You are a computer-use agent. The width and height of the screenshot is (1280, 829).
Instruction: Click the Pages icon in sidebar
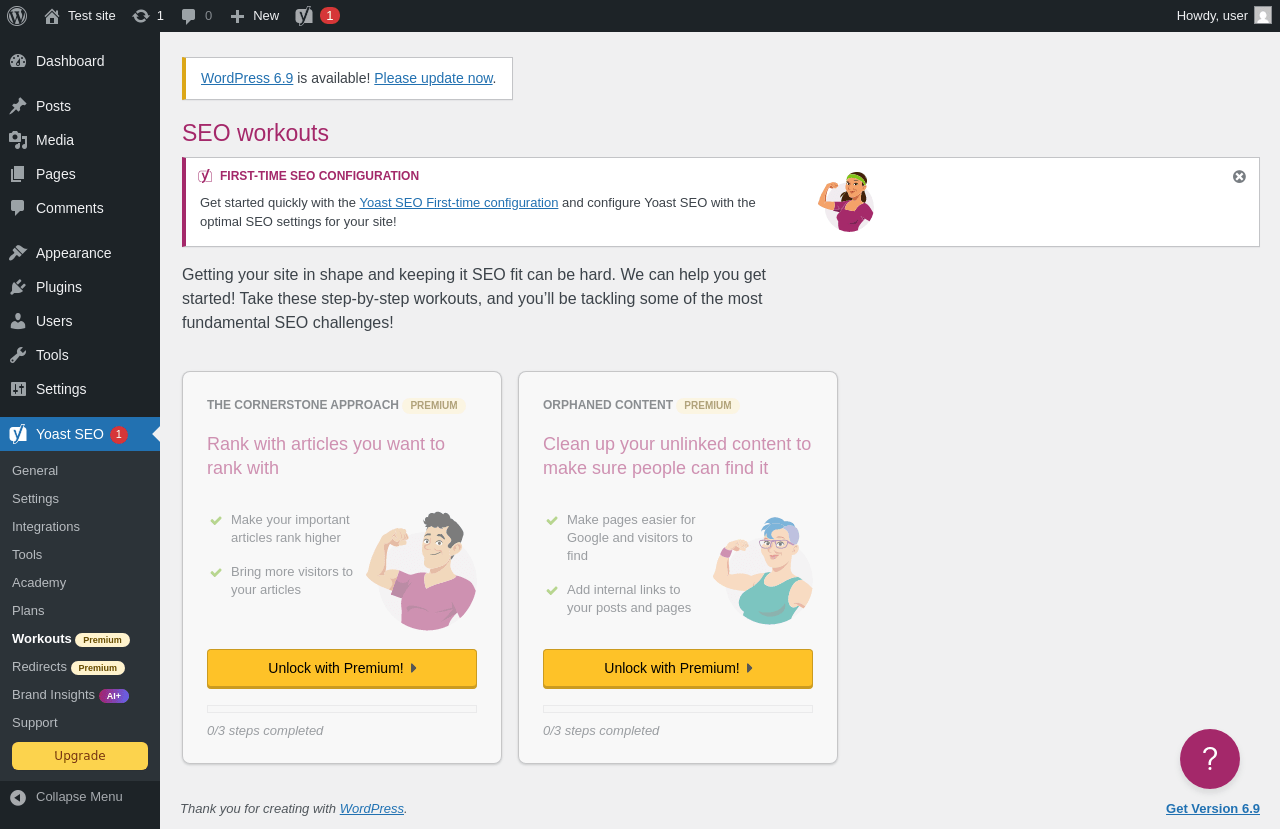(18, 174)
